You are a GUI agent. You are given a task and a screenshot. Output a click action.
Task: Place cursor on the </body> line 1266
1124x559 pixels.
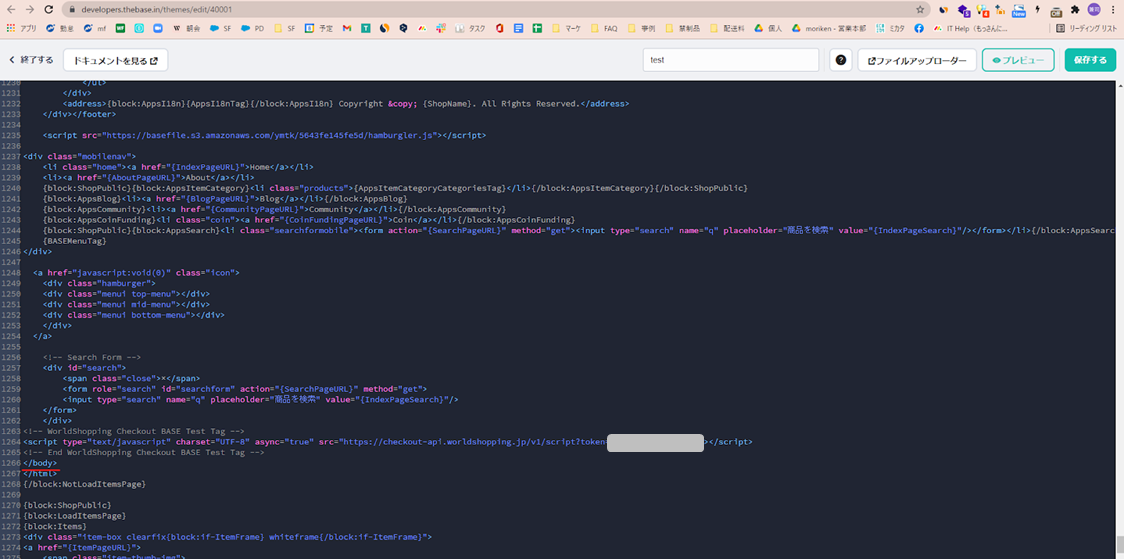point(41,464)
